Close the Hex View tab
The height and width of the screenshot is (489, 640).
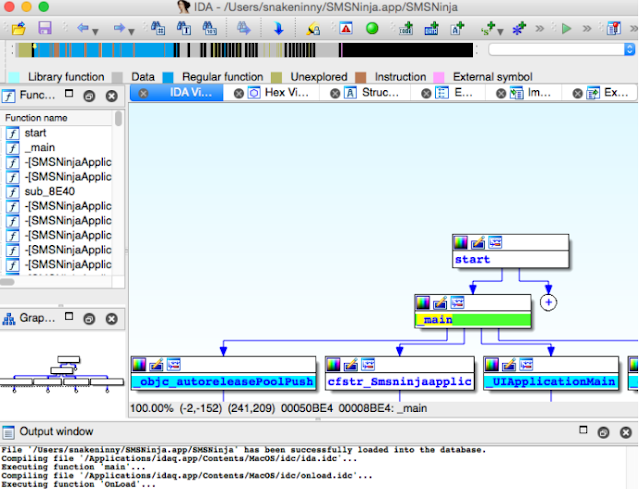239,93
